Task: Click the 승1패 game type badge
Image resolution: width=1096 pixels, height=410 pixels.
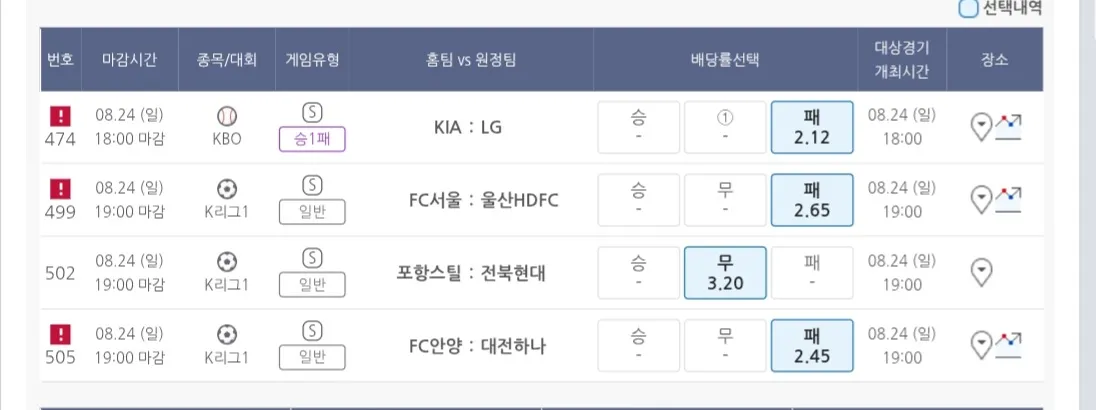Action: tap(312, 139)
